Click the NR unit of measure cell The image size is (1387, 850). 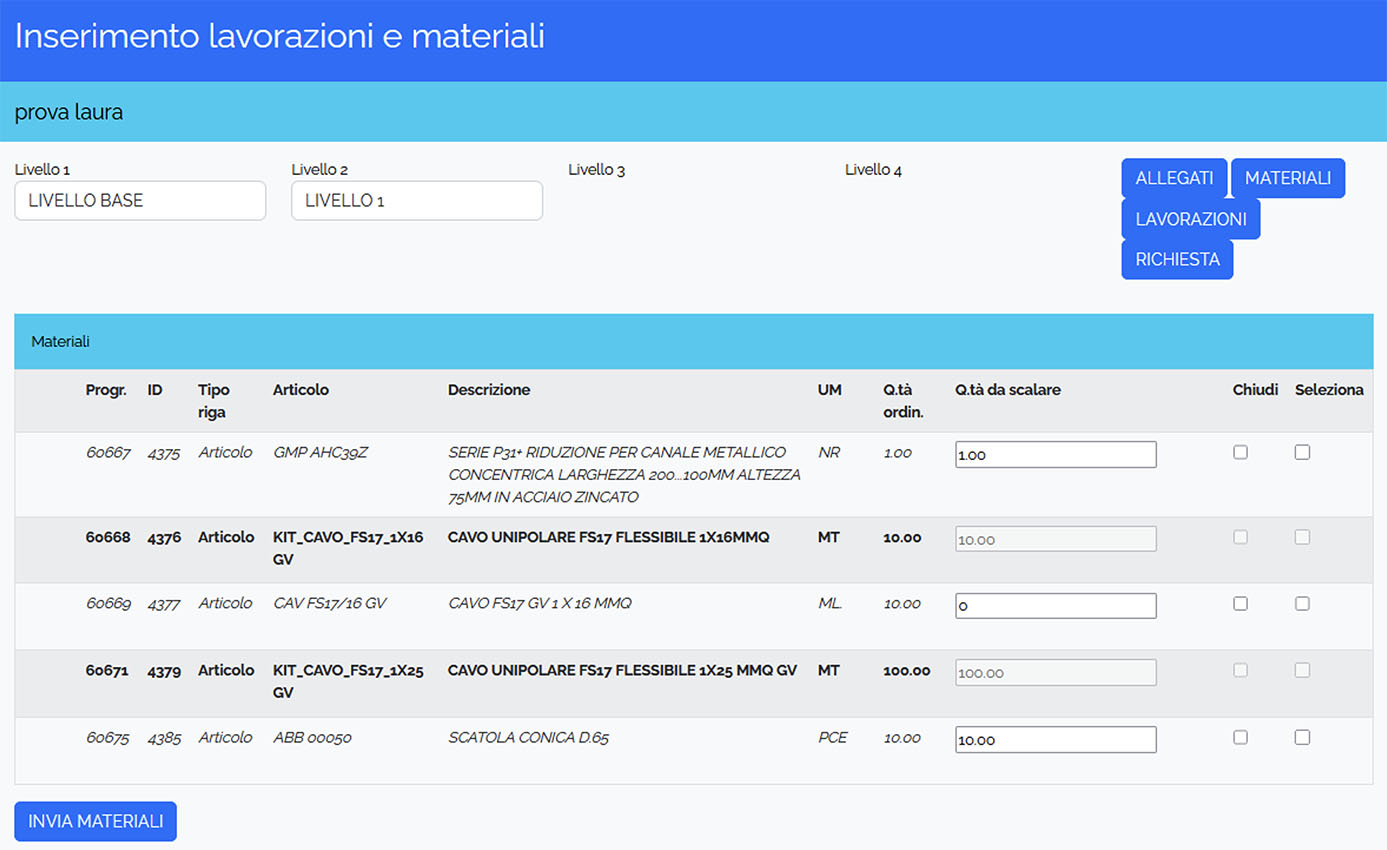click(x=829, y=453)
